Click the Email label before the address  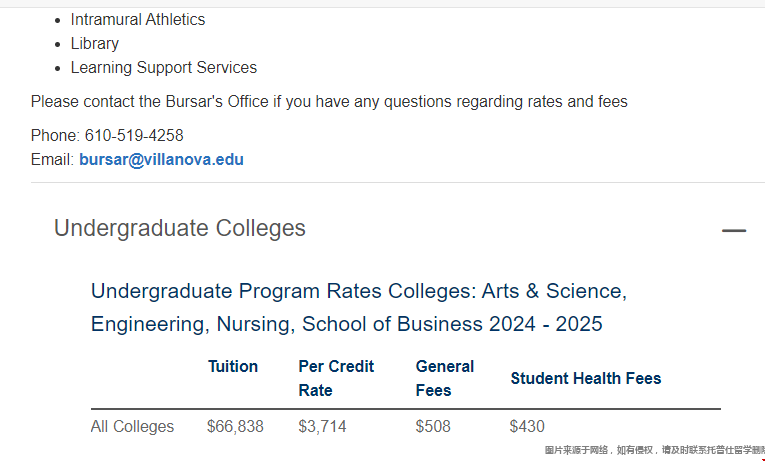(x=52, y=160)
